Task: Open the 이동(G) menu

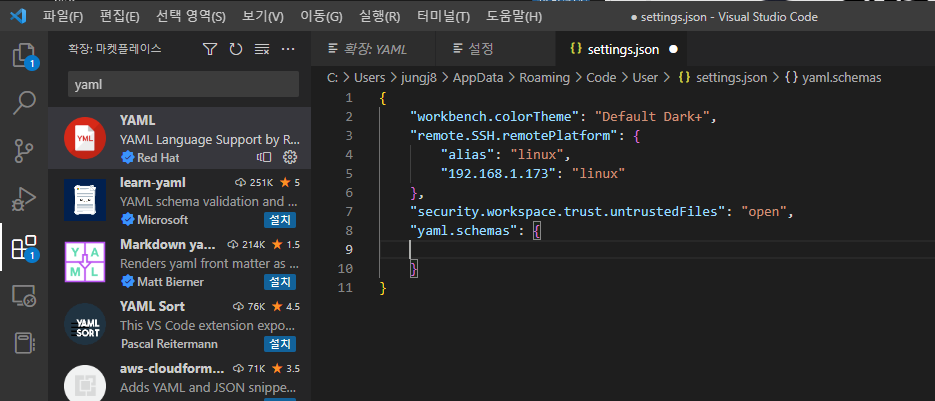Action: tap(321, 17)
